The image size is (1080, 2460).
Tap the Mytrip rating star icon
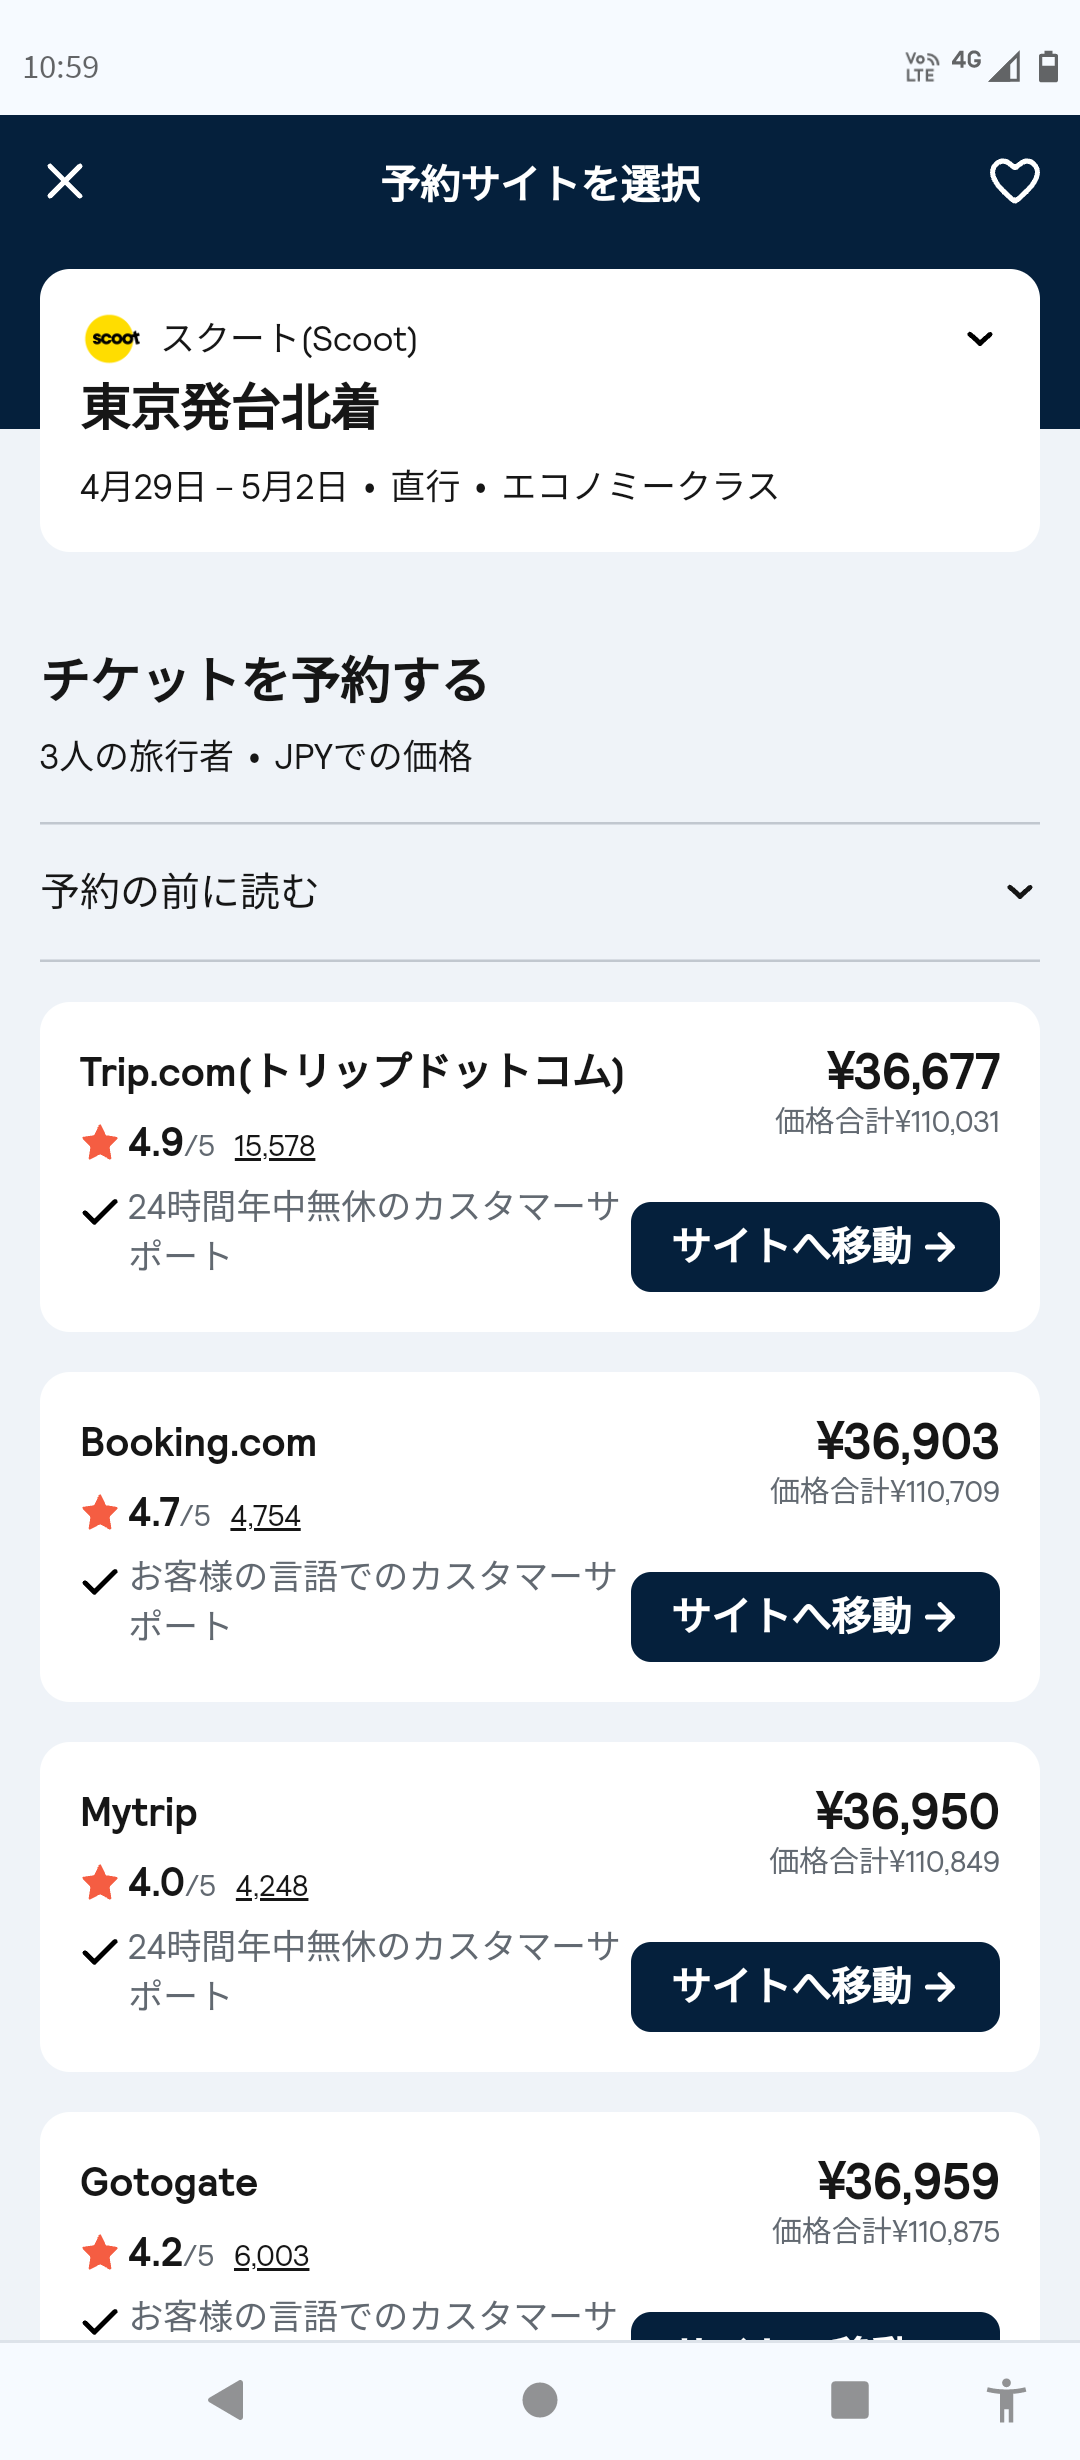point(100,1883)
